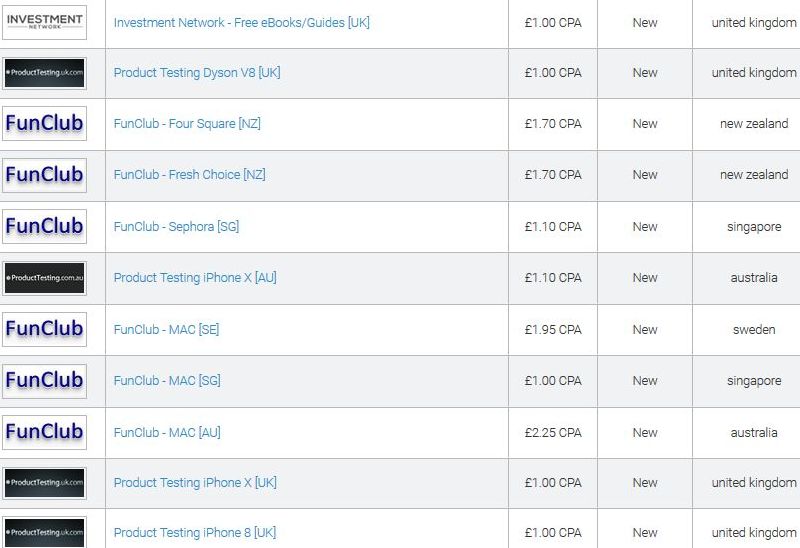The width and height of the screenshot is (800, 548).
Task: Click FunClub logo beside Fresh Choice offer
Action: pos(44,175)
